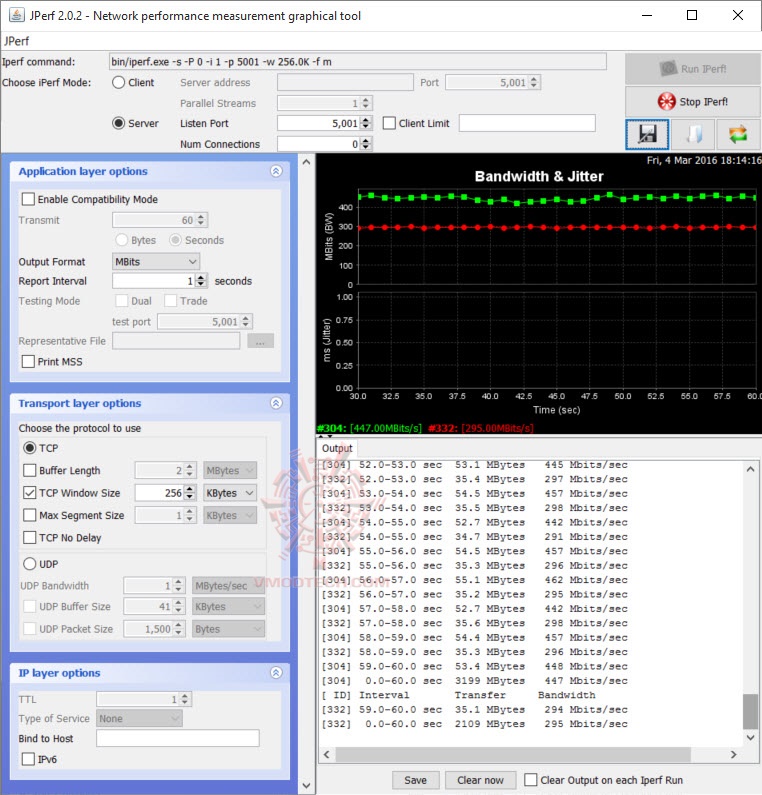This screenshot has height=795, width=762.
Task: Click the Run IPerf! button
Action: (x=693, y=68)
